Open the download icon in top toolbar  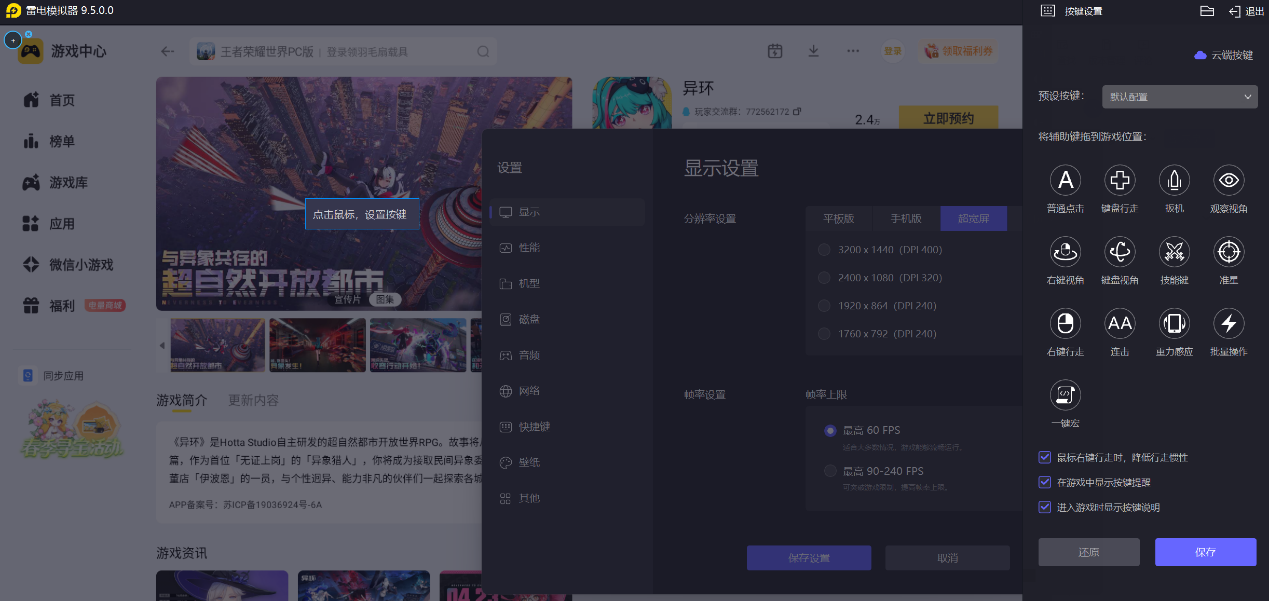point(814,51)
